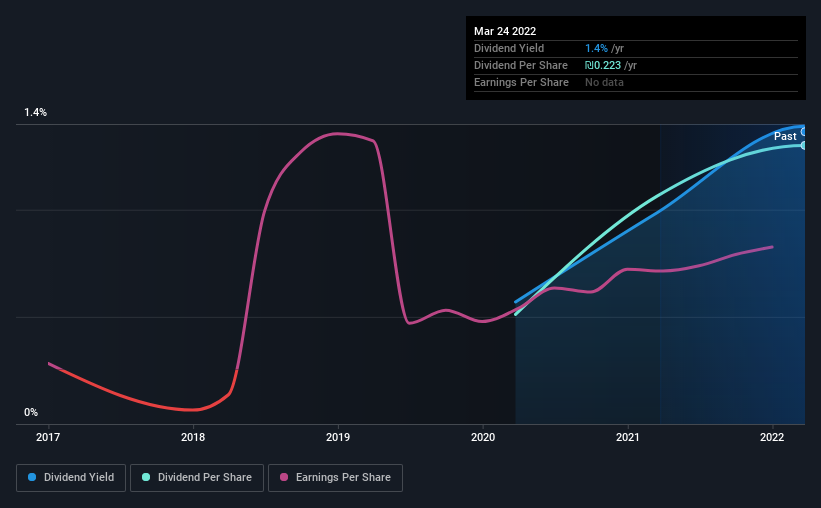The height and width of the screenshot is (508, 821).
Task: Click the 2017 x-axis label
Action: pos(48,437)
